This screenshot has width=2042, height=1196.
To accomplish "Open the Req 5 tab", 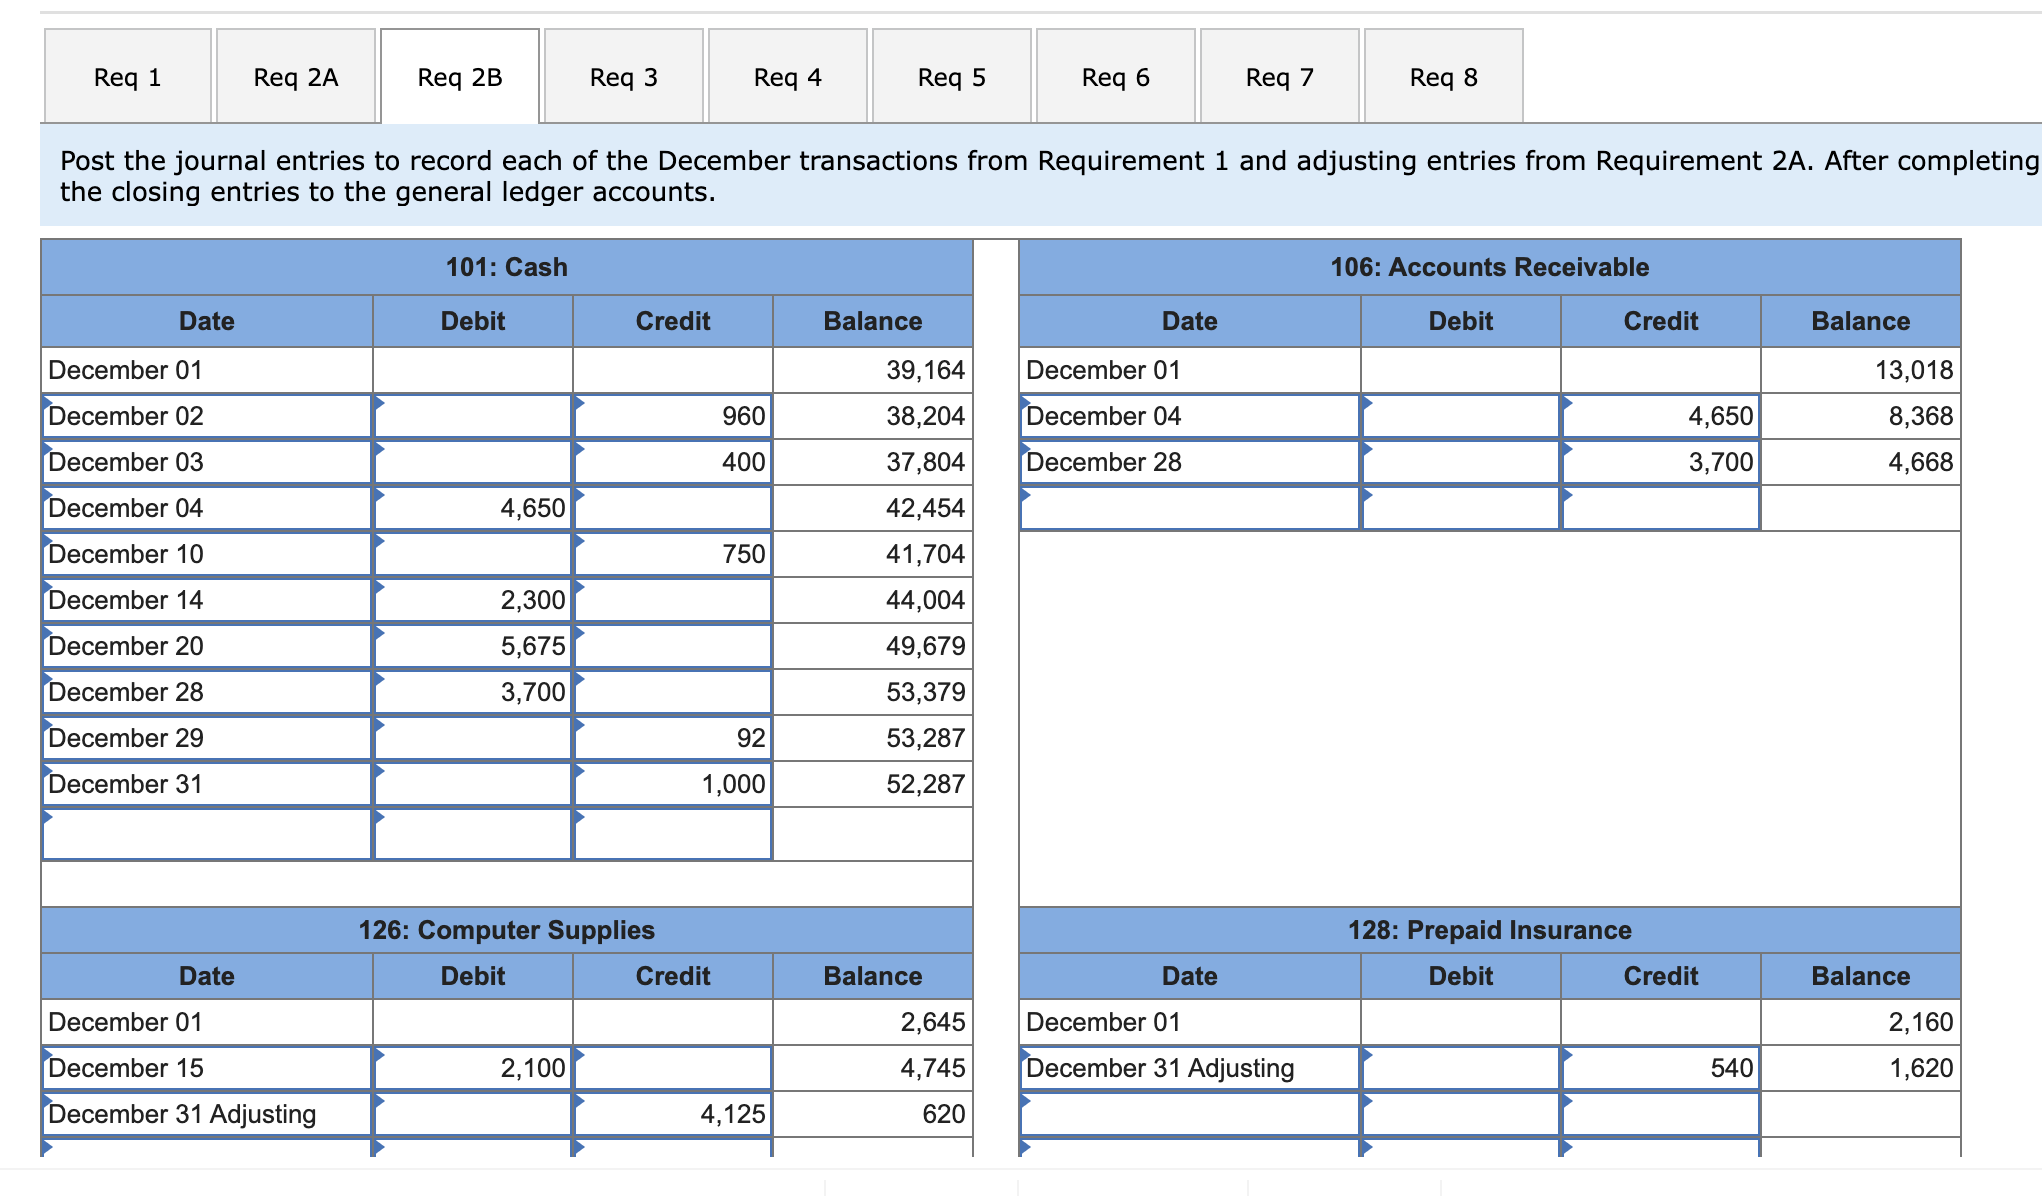I will [x=952, y=77].
